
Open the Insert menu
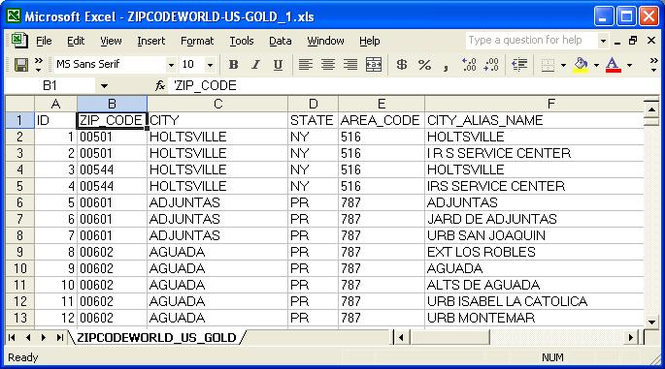pyautogui.click(x=151, y=41)
